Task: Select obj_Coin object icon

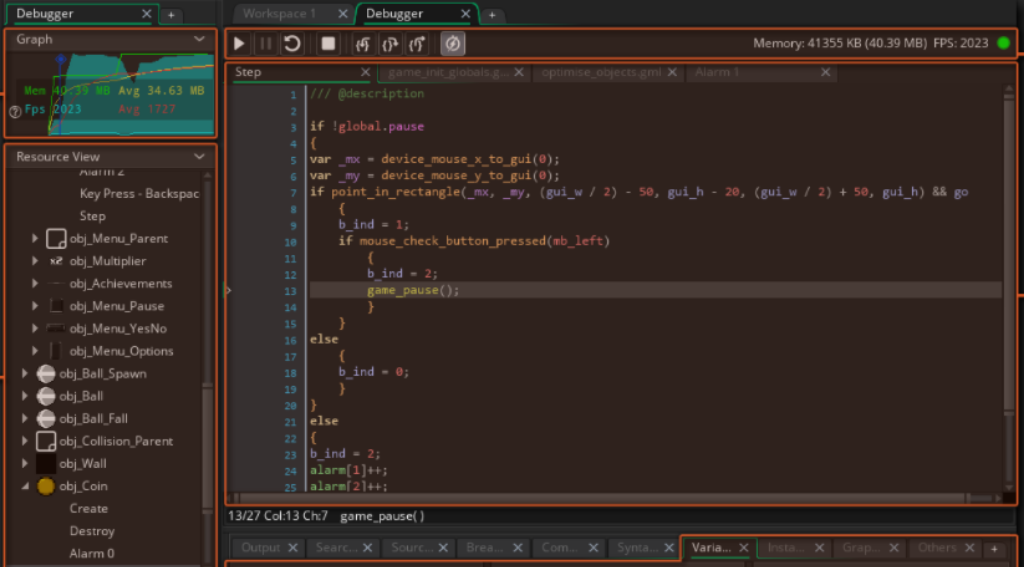Action: coord(46,486)
